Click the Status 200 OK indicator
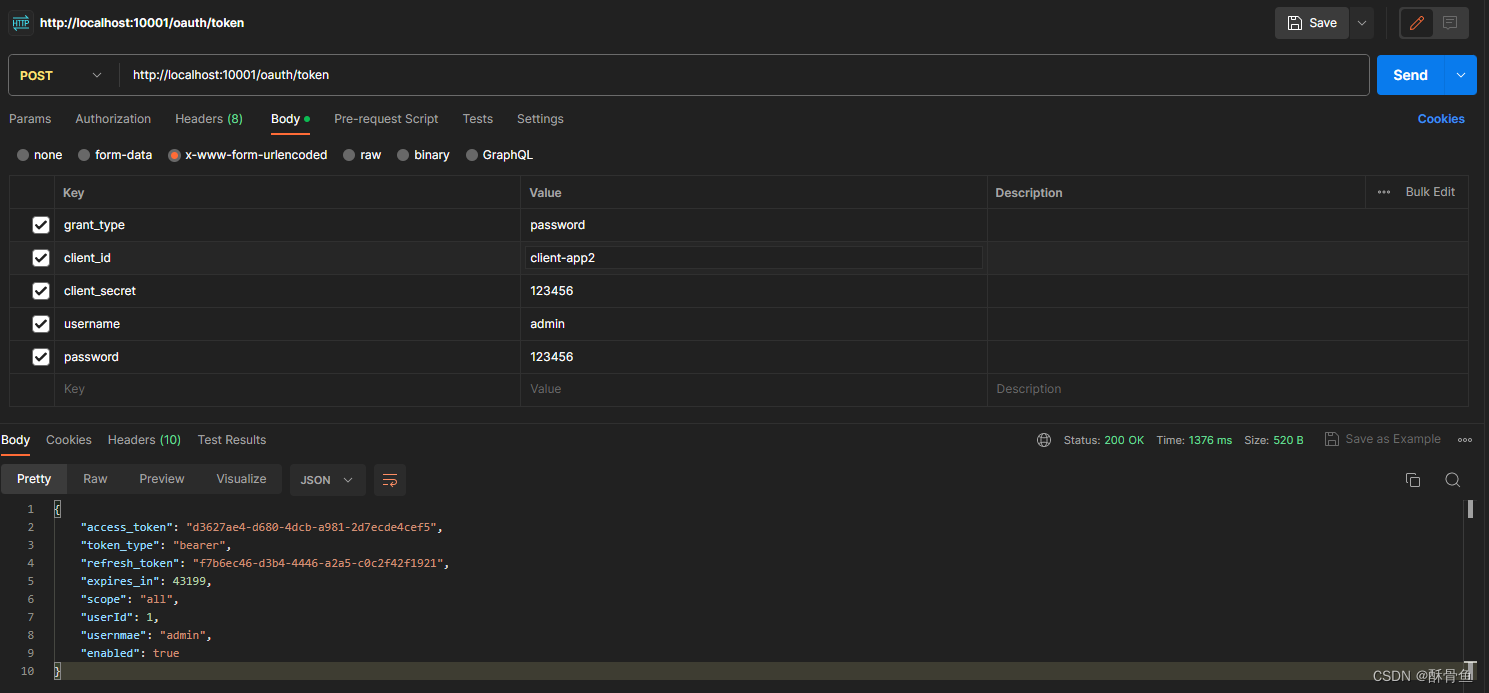 1104,440
